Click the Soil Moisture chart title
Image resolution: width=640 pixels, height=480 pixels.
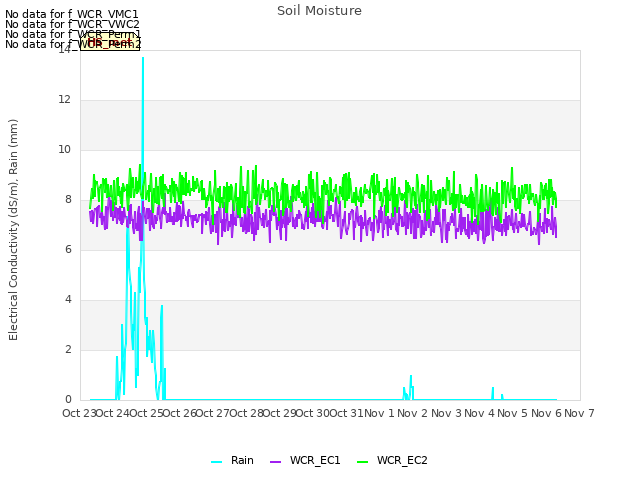click(319, 11)
